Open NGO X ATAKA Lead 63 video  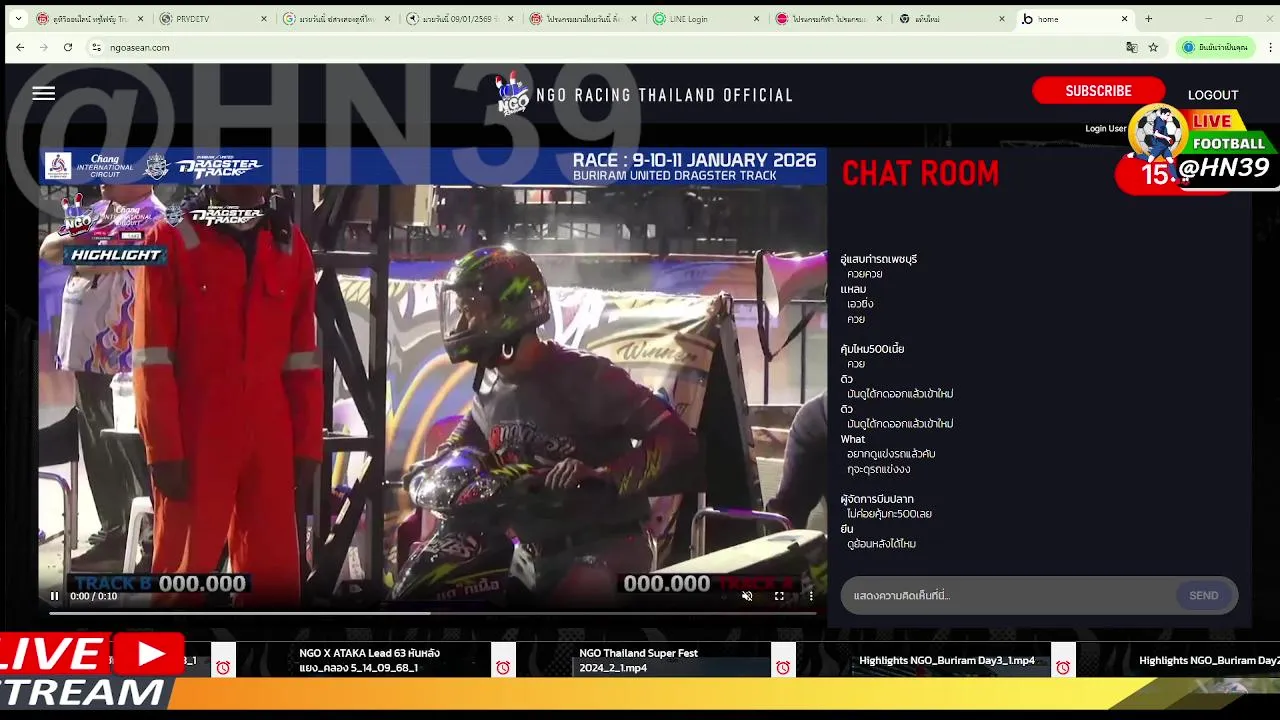pyautogui.click(x=370, y=660)
